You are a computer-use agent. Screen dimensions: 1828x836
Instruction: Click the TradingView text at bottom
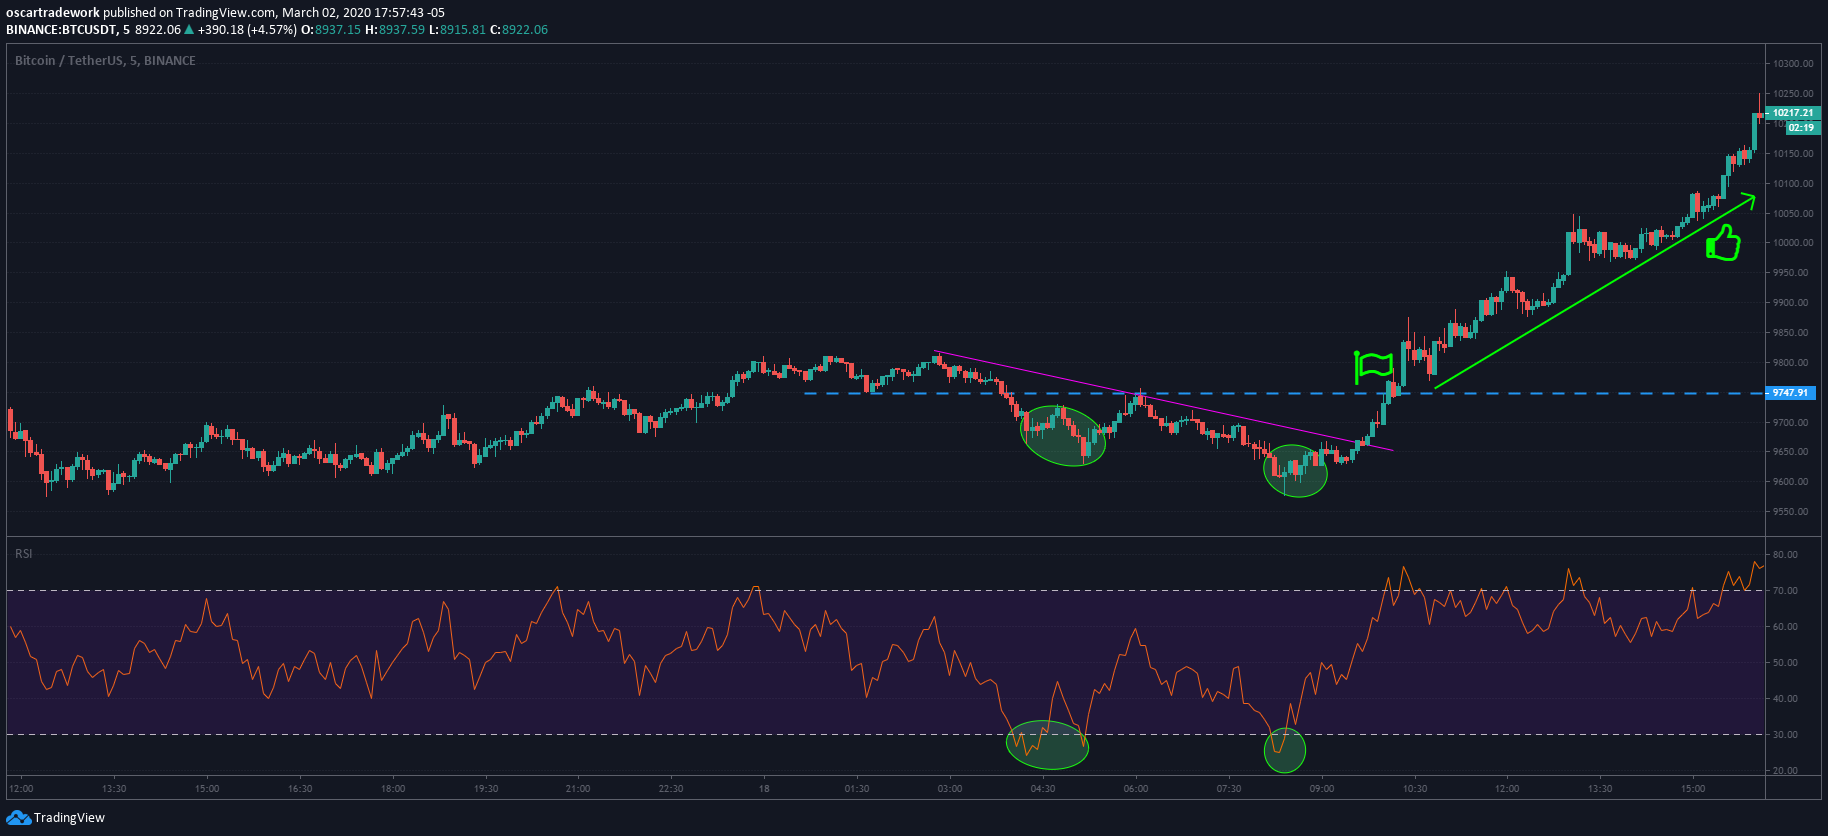coord(69,818)
